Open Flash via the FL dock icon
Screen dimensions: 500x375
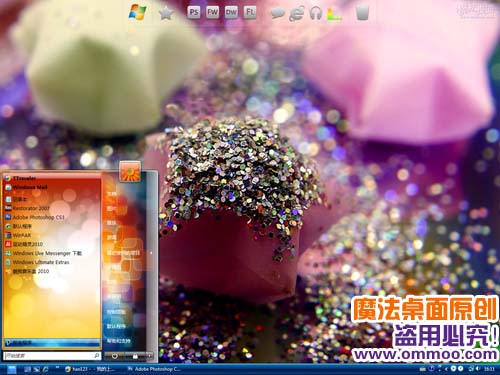(250, 13)
